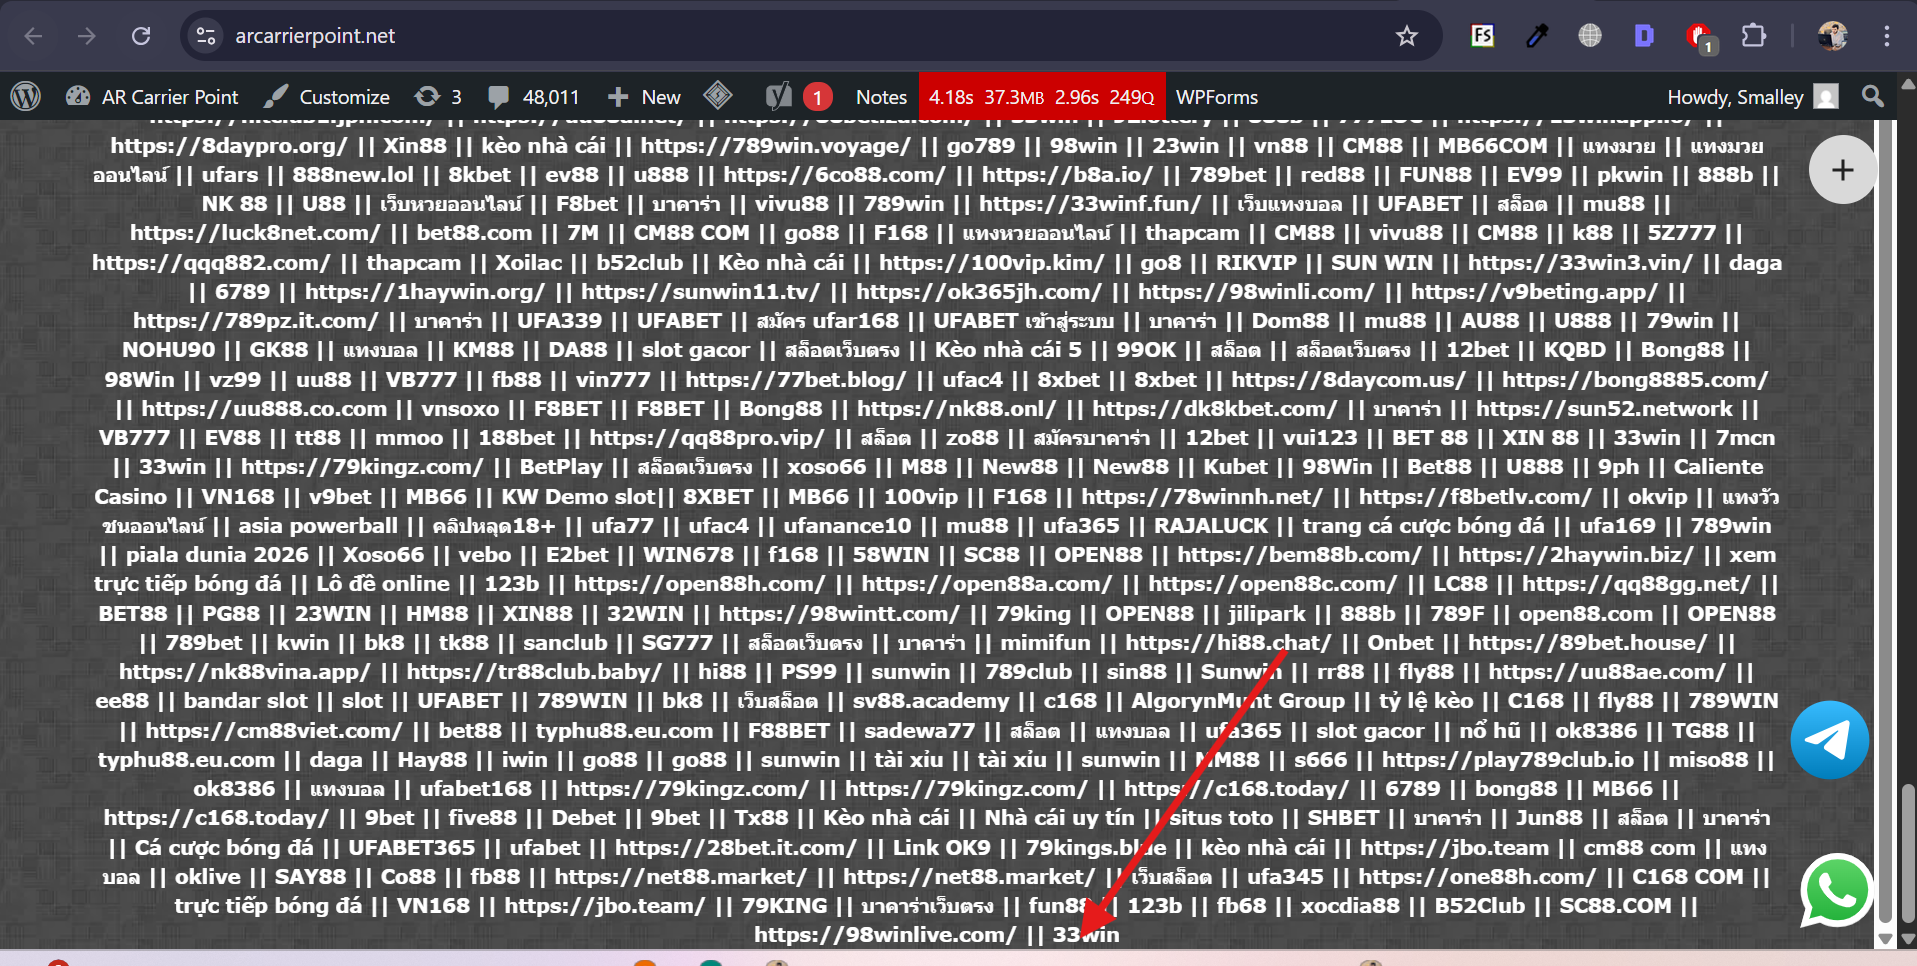Click the "piala dunia 2026" link

217,555
